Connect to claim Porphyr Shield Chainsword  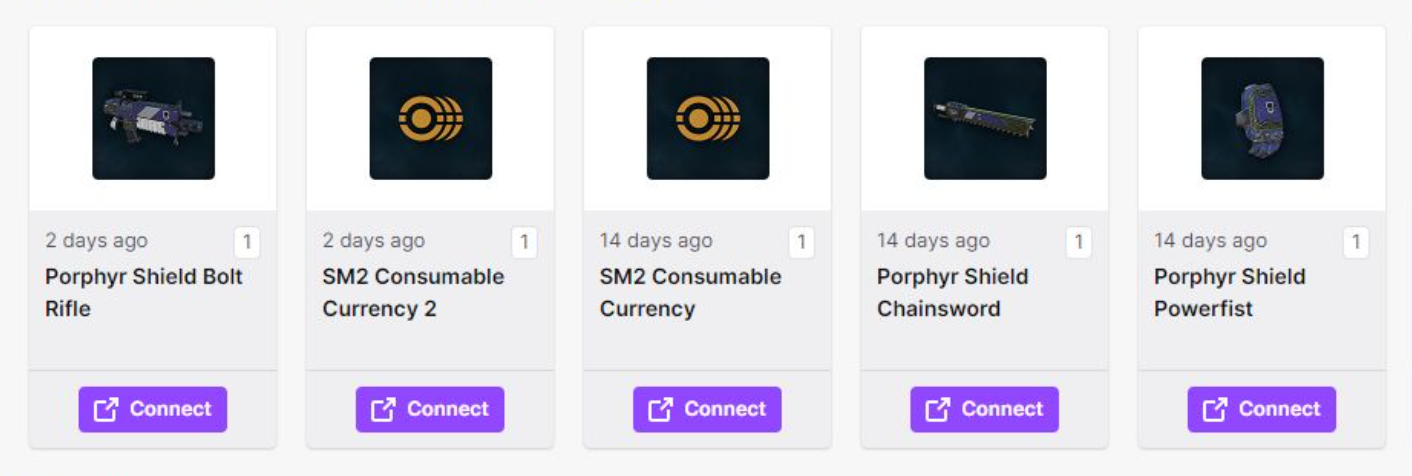pyautogui.click(x=984, y=409)
